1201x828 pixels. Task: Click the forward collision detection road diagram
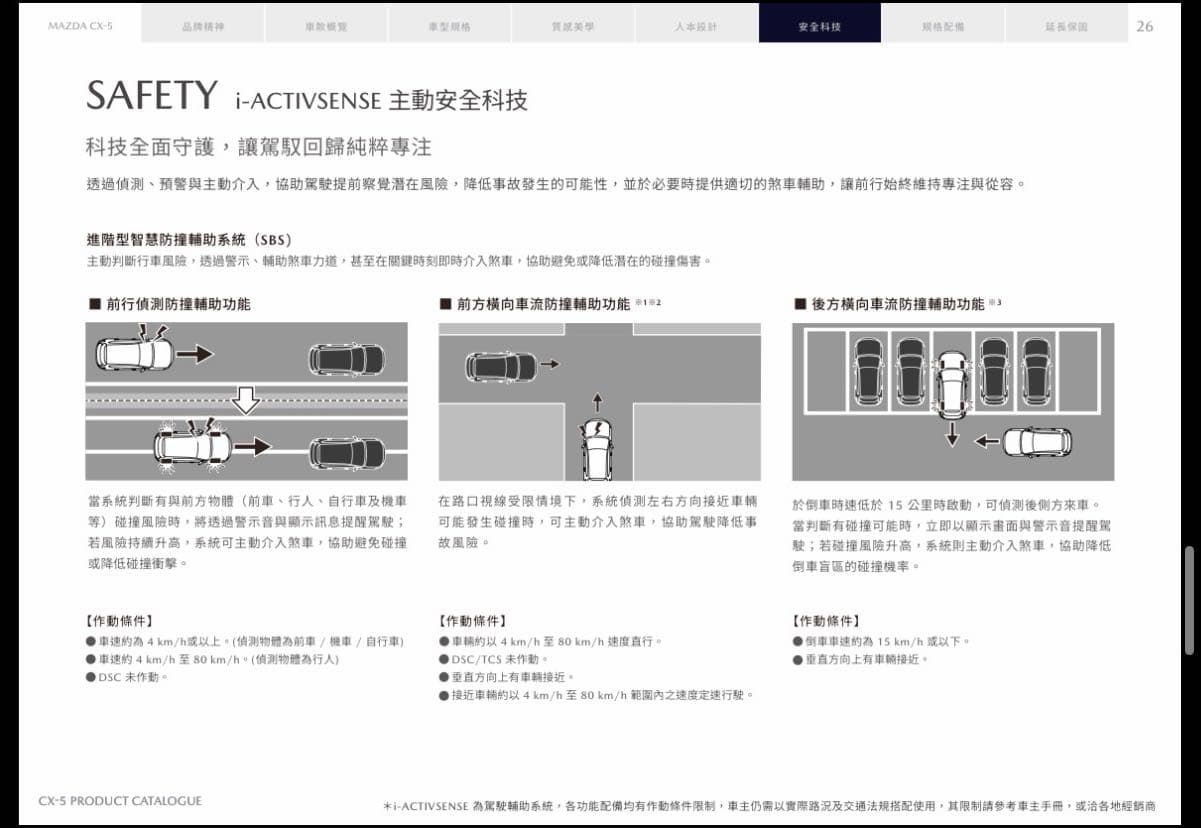coord(246,401)
